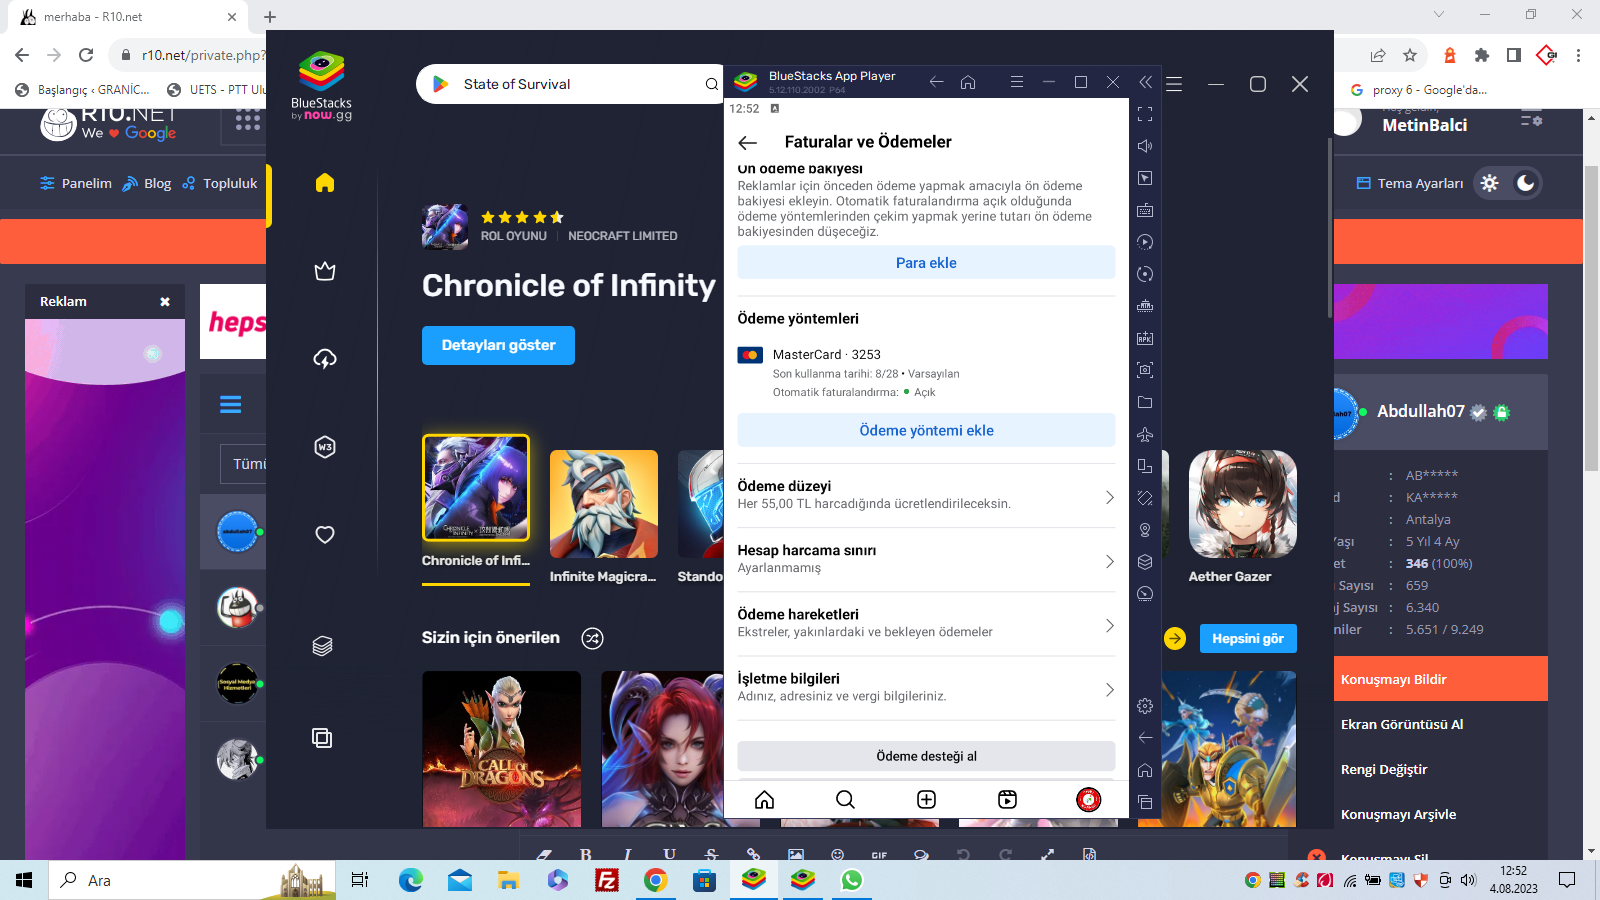Open the BlueStacks App Player hamburger menu
The image size is (1600, 900).
click(x=1017, y=82)
